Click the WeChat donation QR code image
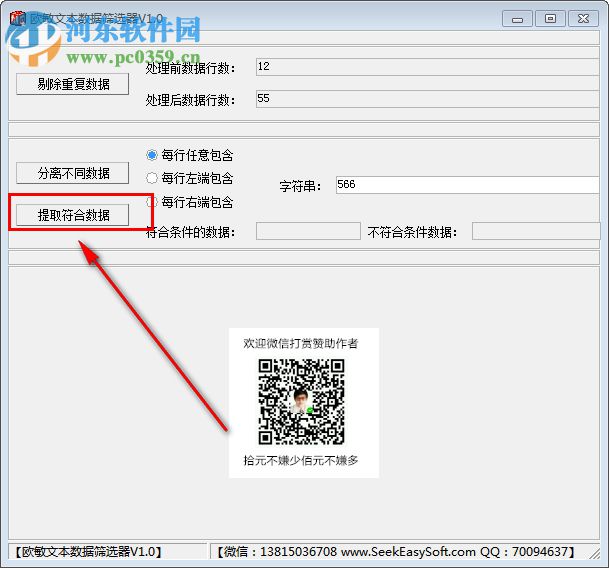Image resolution: width=609 pixels, height=568 pixels. point(301,402)
